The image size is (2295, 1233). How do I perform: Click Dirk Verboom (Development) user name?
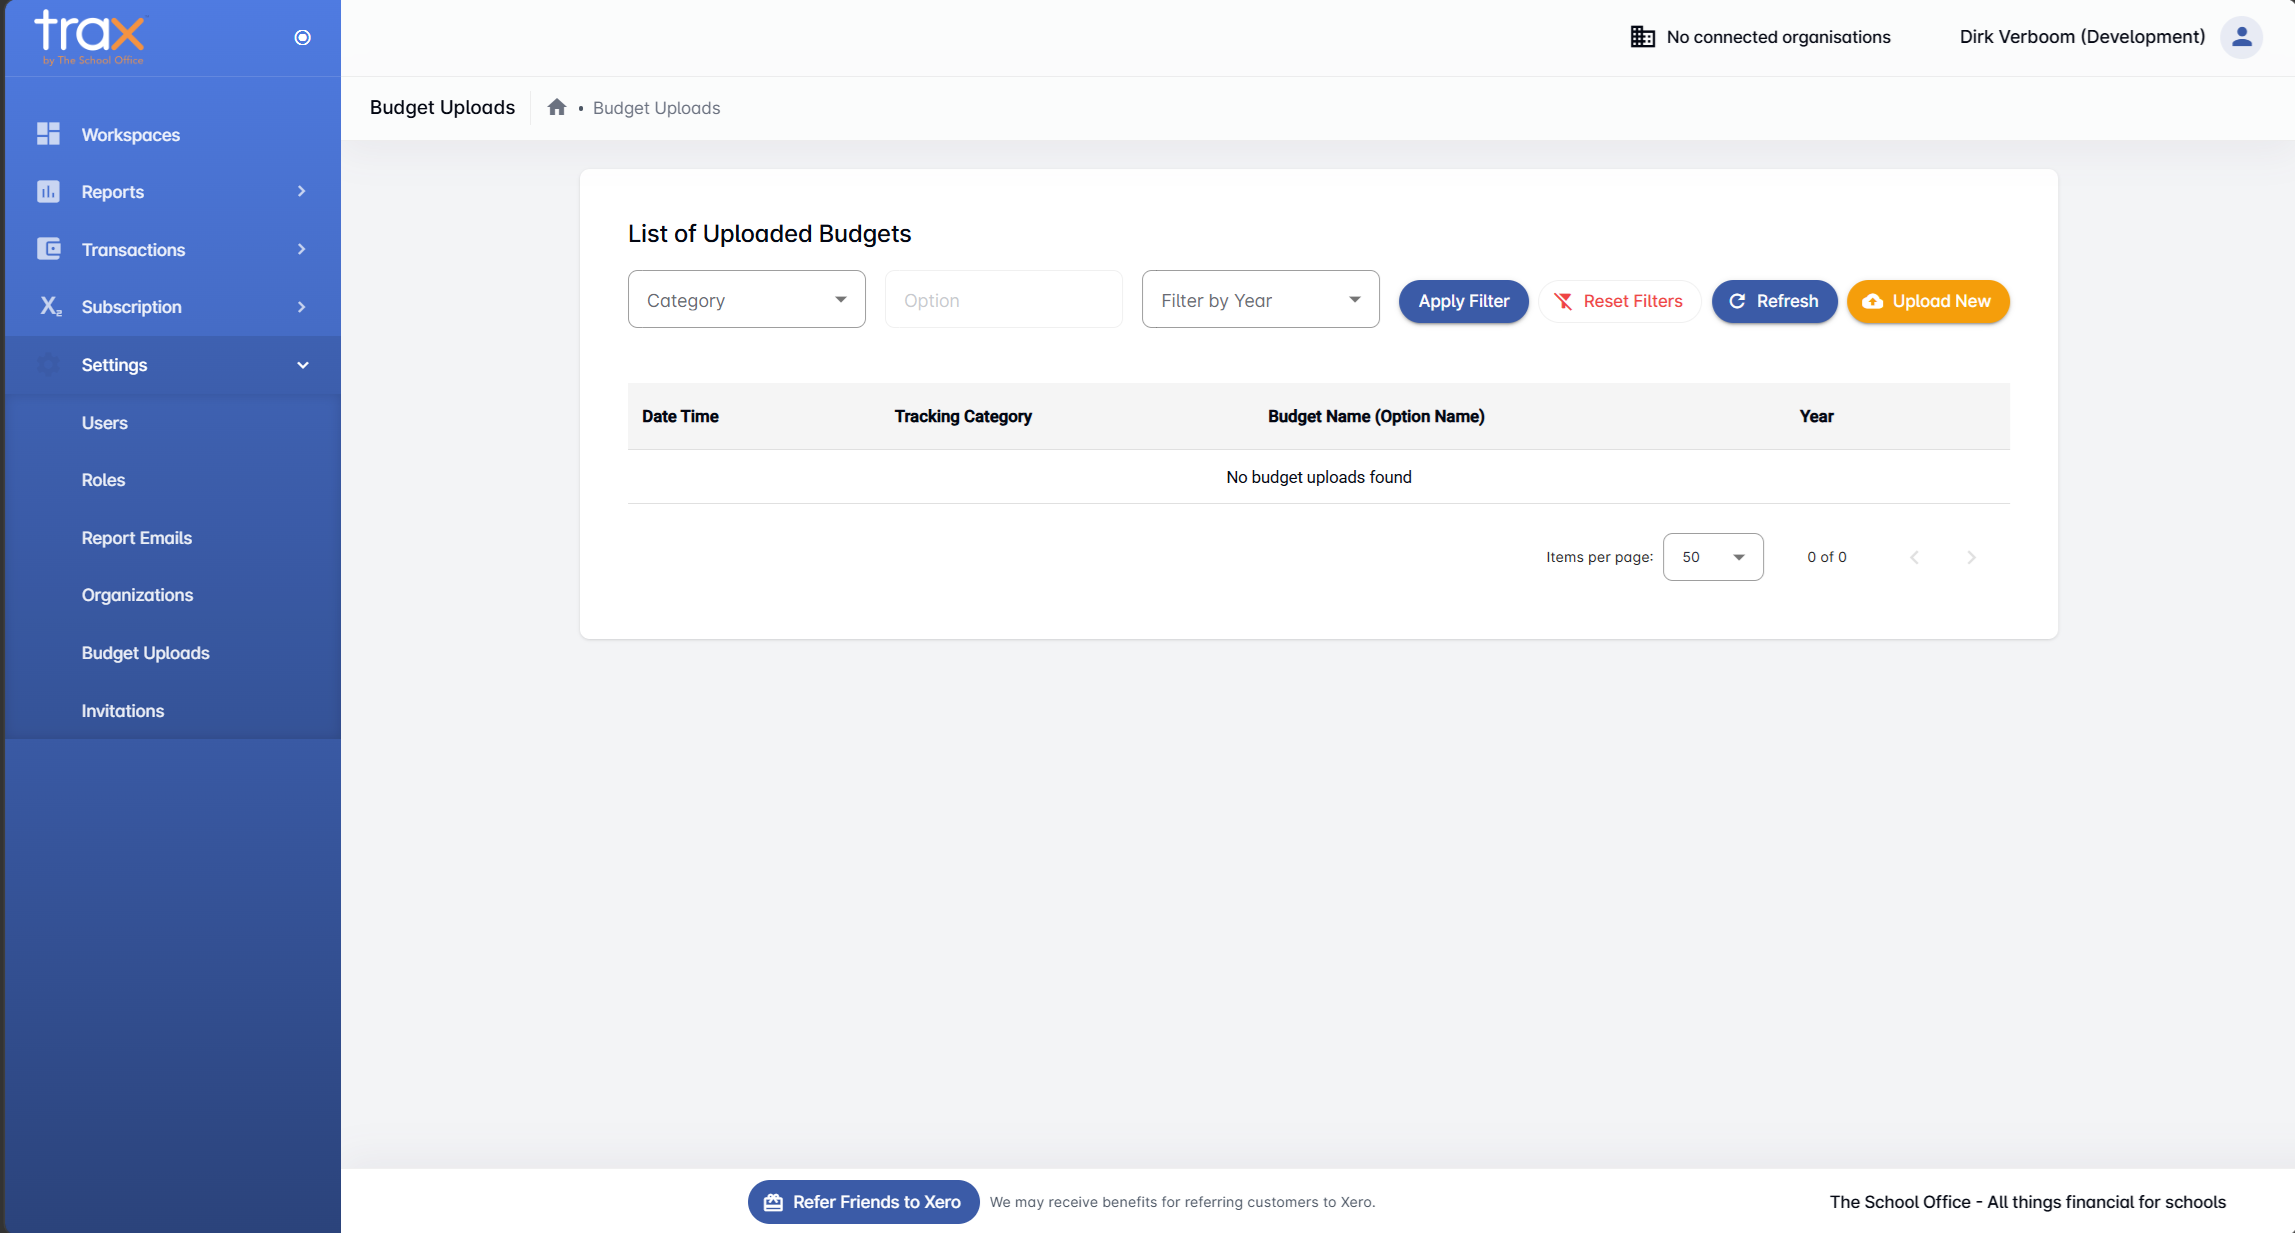click(2082, 37)
